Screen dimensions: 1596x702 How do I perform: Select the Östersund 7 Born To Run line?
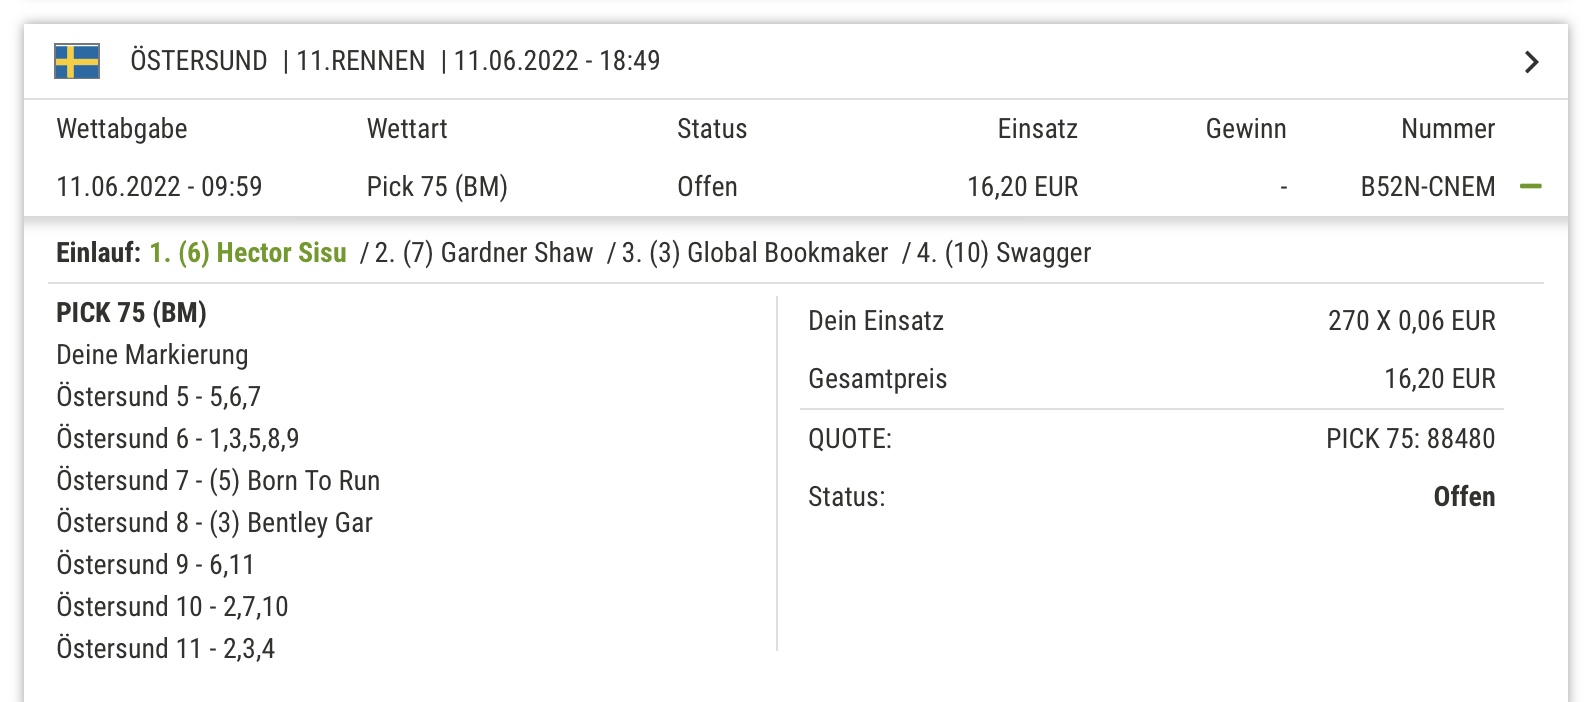[218, 481]
